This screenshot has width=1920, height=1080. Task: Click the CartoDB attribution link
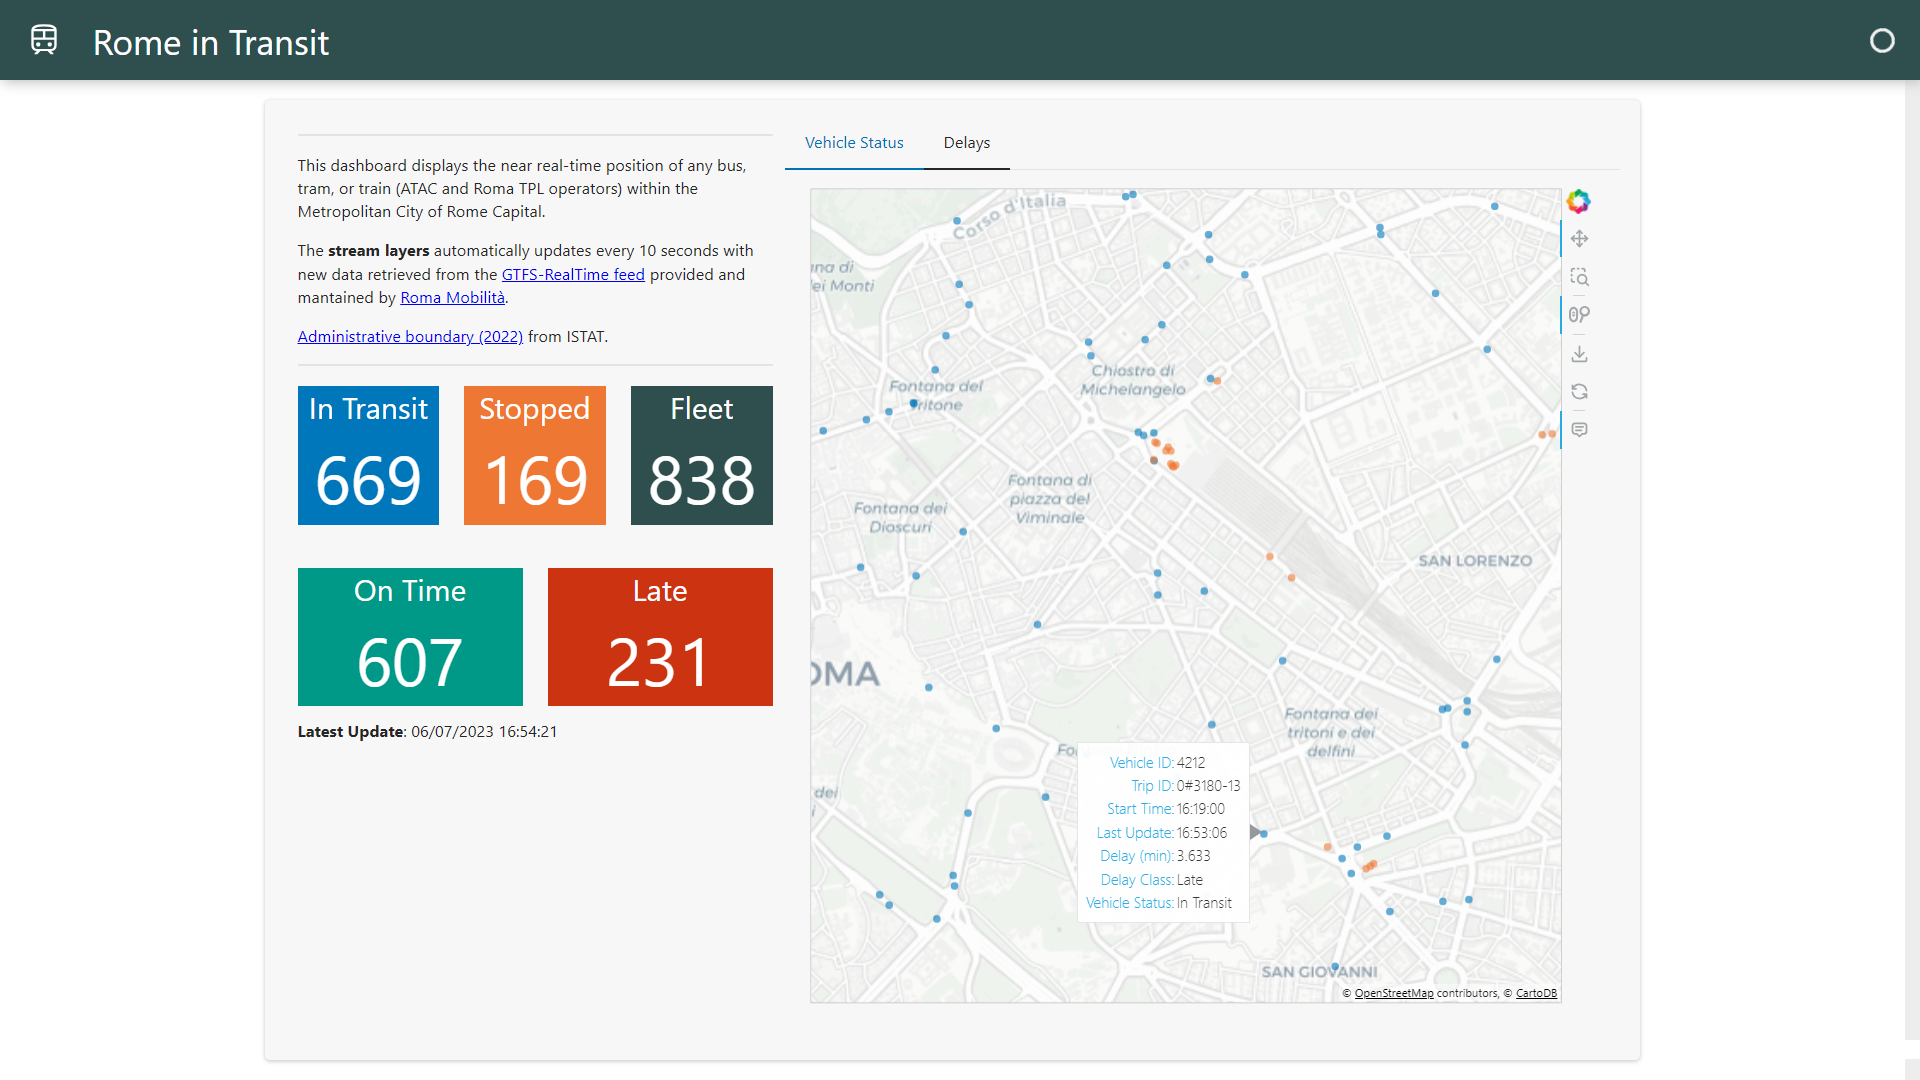[x=1536, y=993]
